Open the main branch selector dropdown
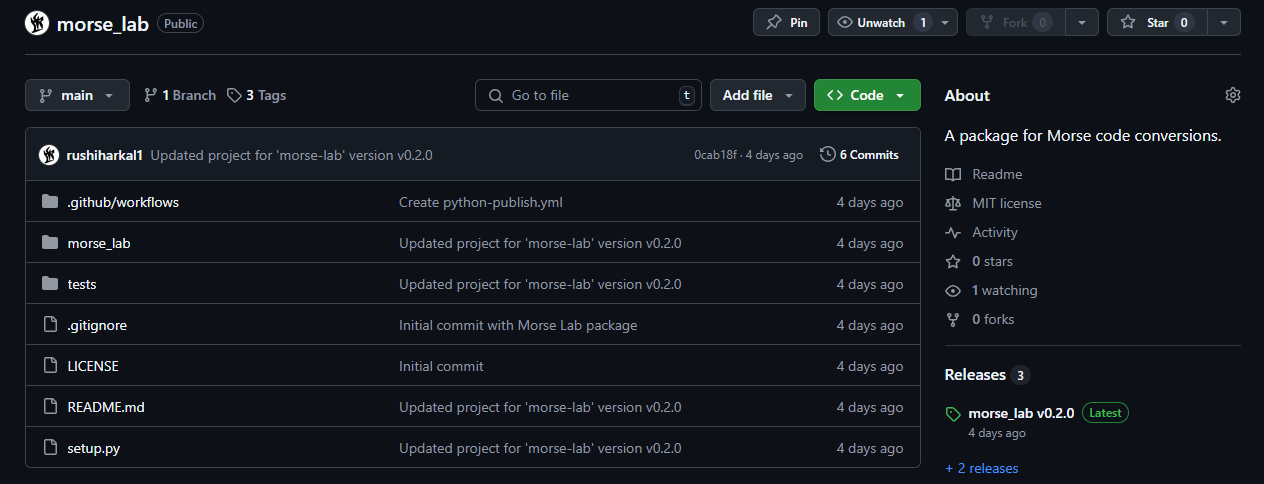This screenshot has width=1264, height=484. click(x=77, y=95)
